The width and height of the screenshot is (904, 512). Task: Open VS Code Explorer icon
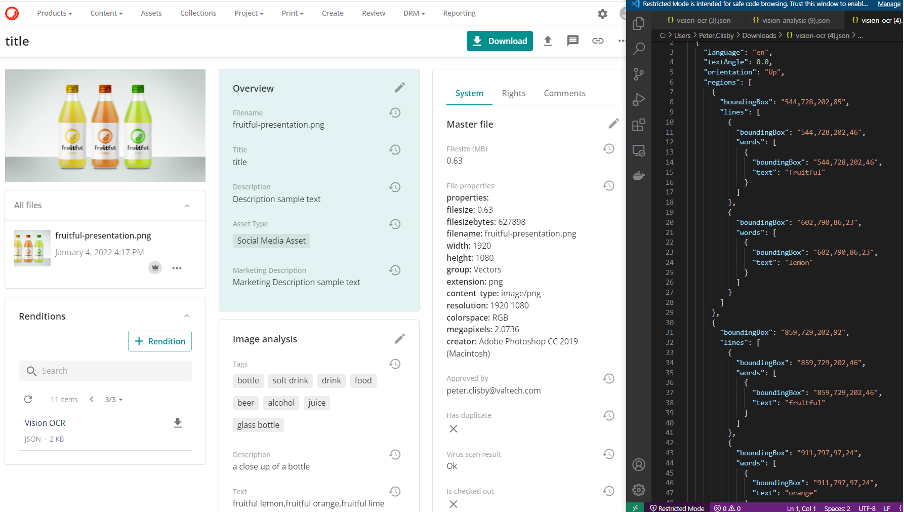pos(639,23)
